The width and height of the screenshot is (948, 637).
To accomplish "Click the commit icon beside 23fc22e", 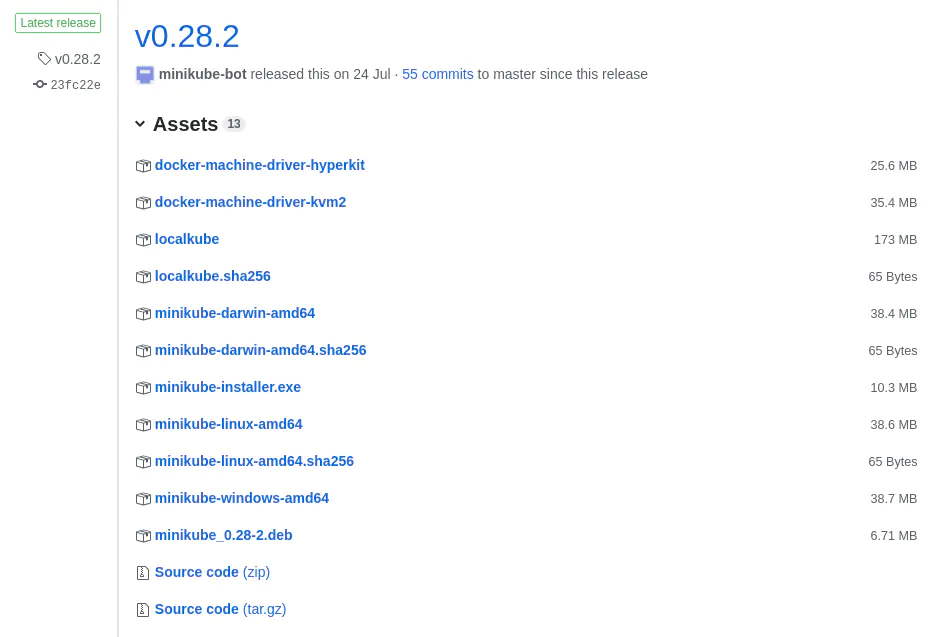I will pyautogui.click(x=40, y=85).
